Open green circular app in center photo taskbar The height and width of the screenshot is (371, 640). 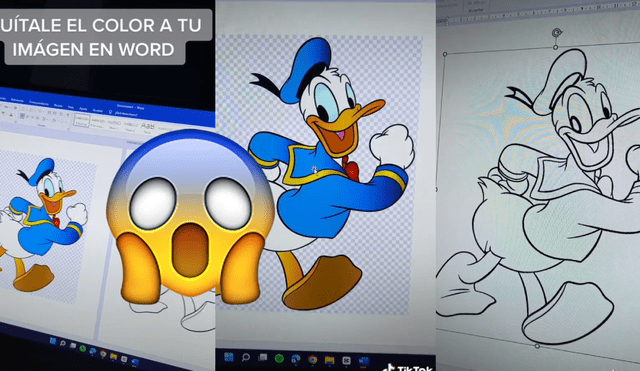click(x=279, y=359)
